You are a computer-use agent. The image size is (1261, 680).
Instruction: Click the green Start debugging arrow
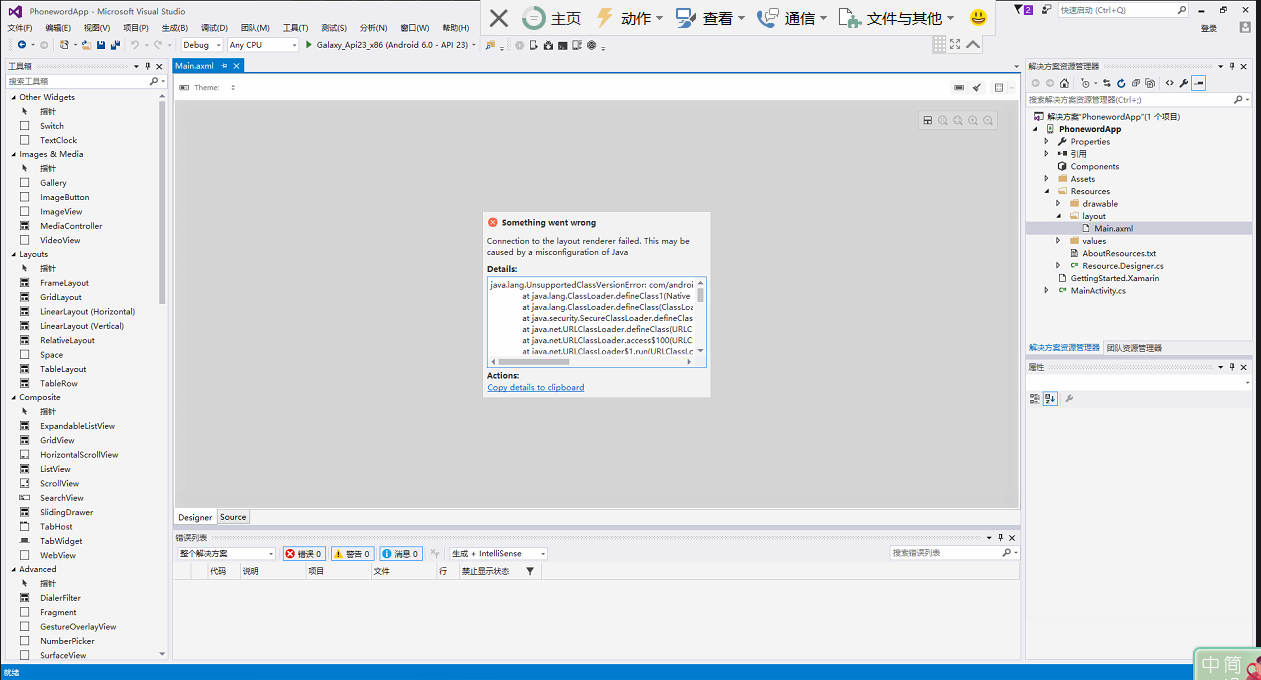click(309, 45)
